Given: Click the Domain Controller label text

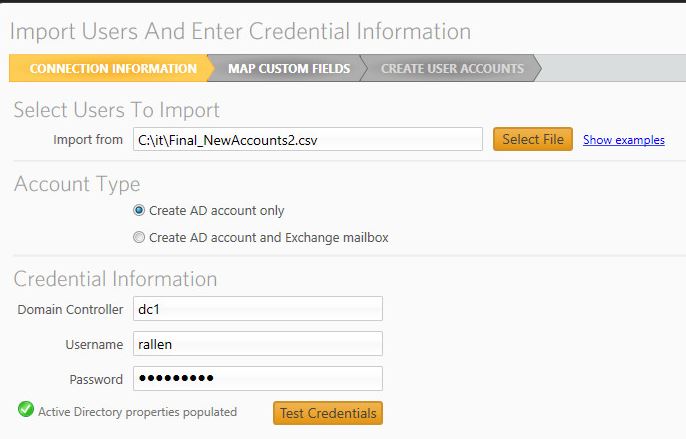Looking at the screenshot, I should point(70,309).
